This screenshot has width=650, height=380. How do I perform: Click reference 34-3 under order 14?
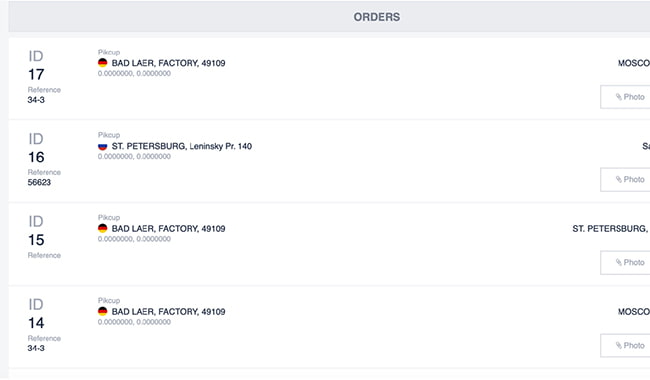pos(36,348)
